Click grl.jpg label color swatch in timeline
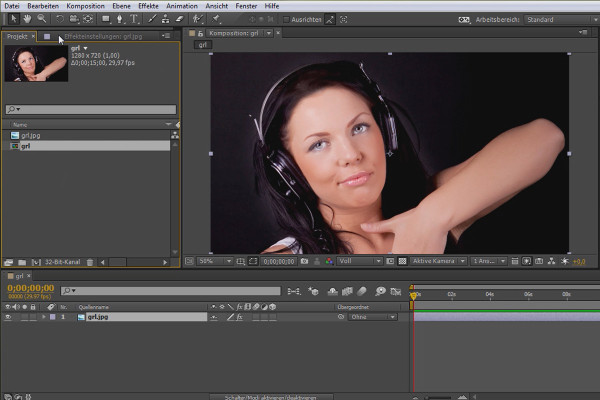 (x=53, y=317)
